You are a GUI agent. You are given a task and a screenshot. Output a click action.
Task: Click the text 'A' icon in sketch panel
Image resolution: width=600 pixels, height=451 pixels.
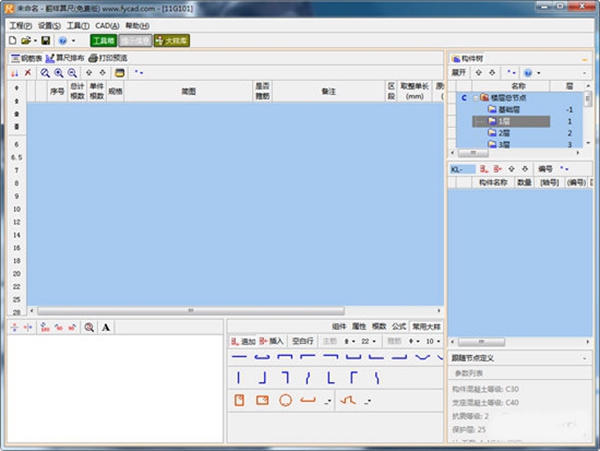click(x=106, y=327)
